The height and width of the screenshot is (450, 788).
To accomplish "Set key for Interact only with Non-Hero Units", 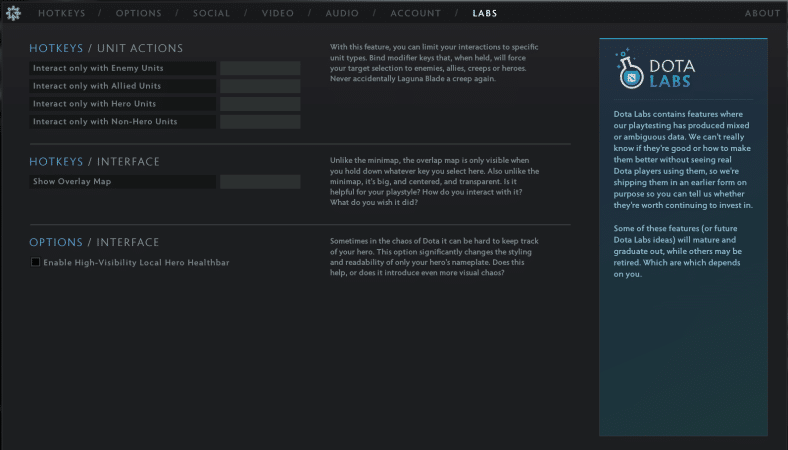I will point(260,122).
